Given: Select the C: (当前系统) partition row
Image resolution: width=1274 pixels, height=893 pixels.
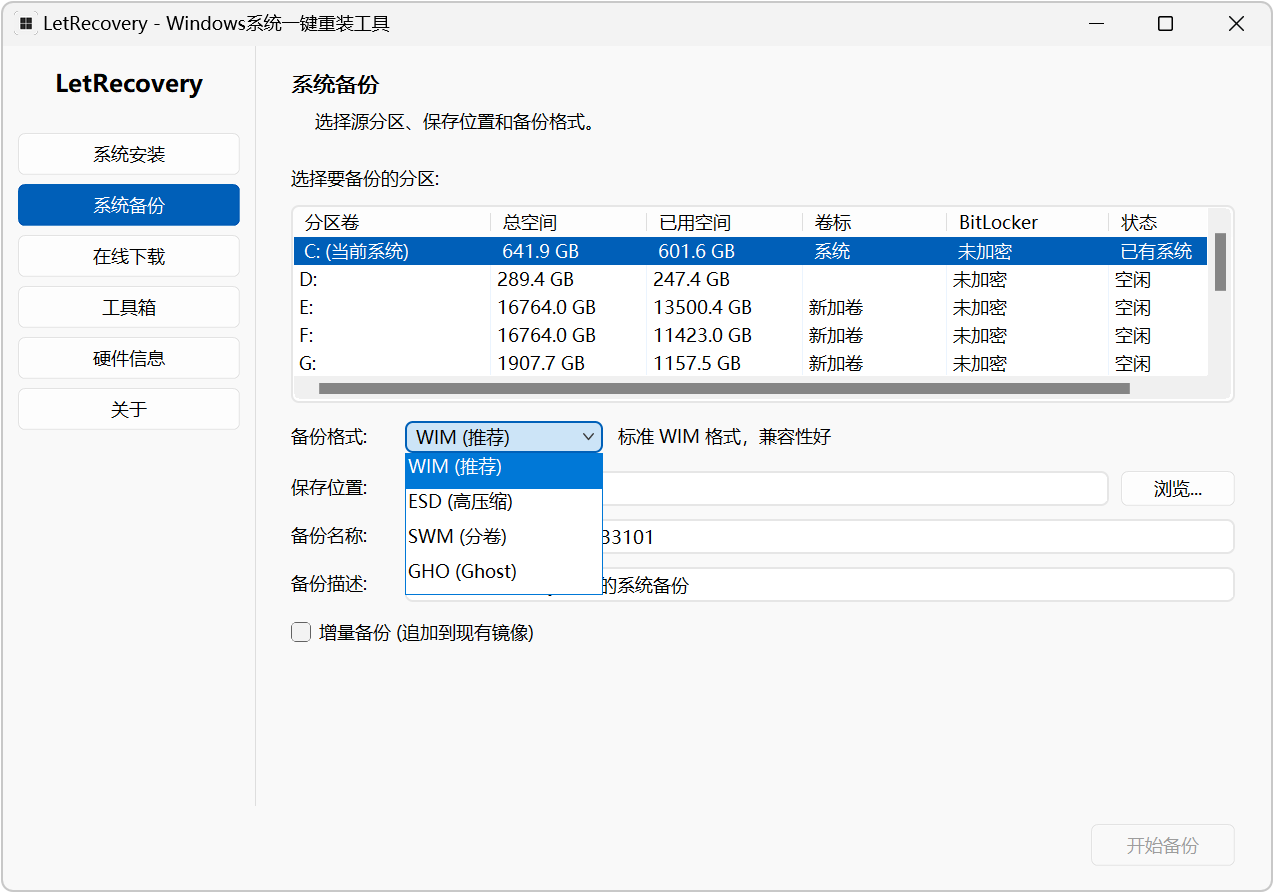Looking at the screenshot, I should coord(750,251).
